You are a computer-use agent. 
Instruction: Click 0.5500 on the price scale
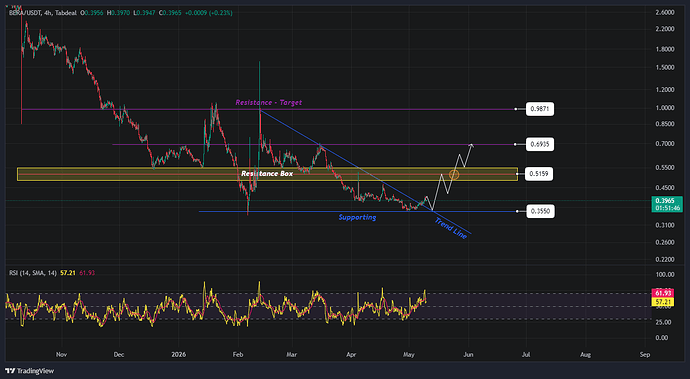(x=665, y=168)
